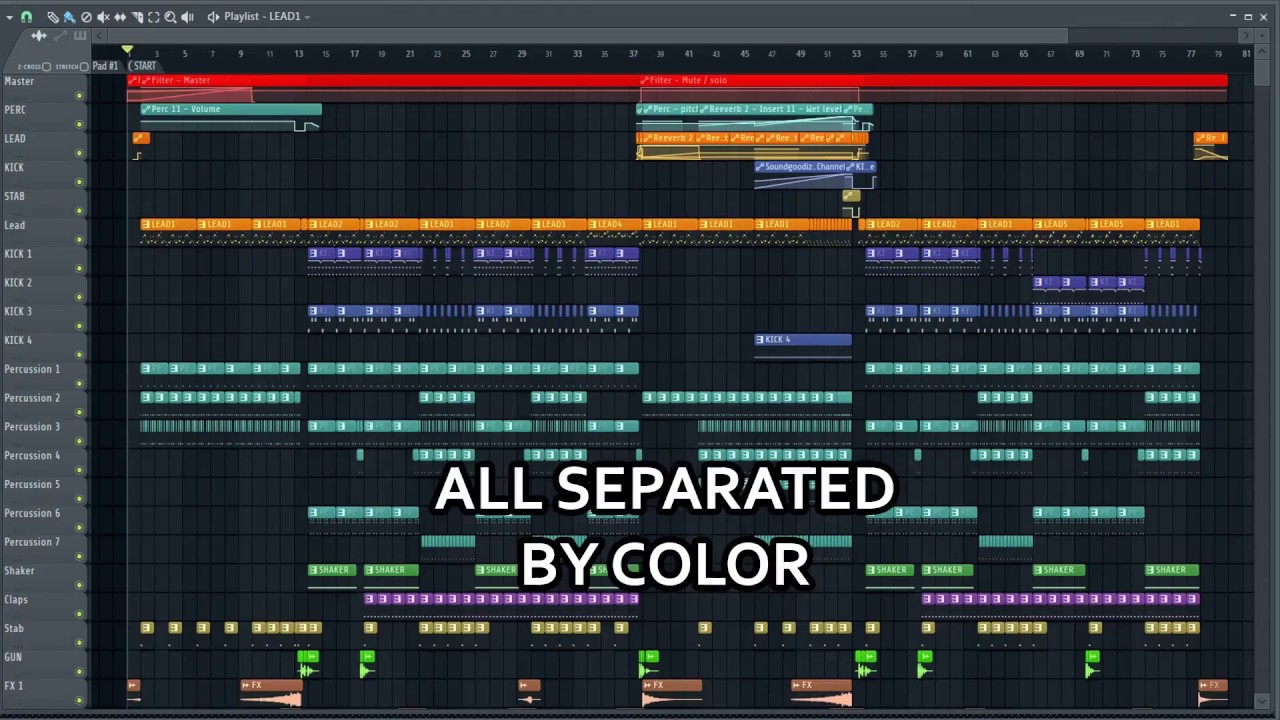Select the Zoom magnifier tool
Screen dimensions: 1280x720
[x=171, y=17]
